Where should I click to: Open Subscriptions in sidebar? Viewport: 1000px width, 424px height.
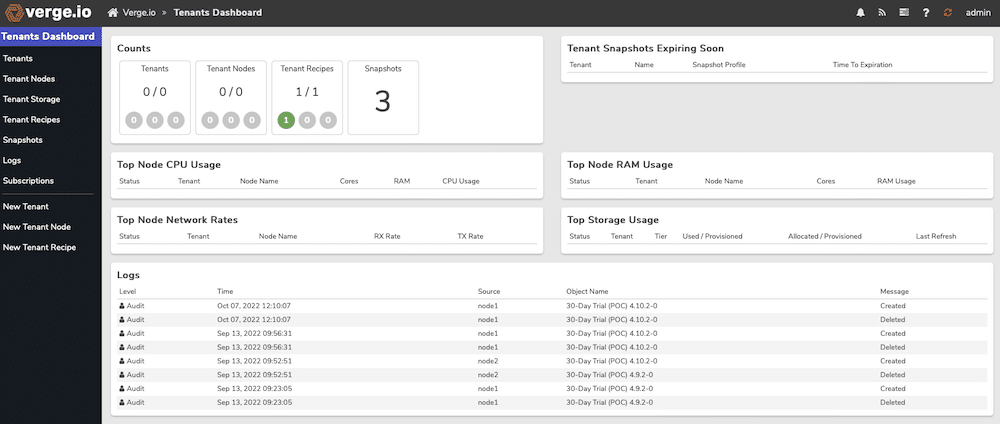[x=28, y=181]
